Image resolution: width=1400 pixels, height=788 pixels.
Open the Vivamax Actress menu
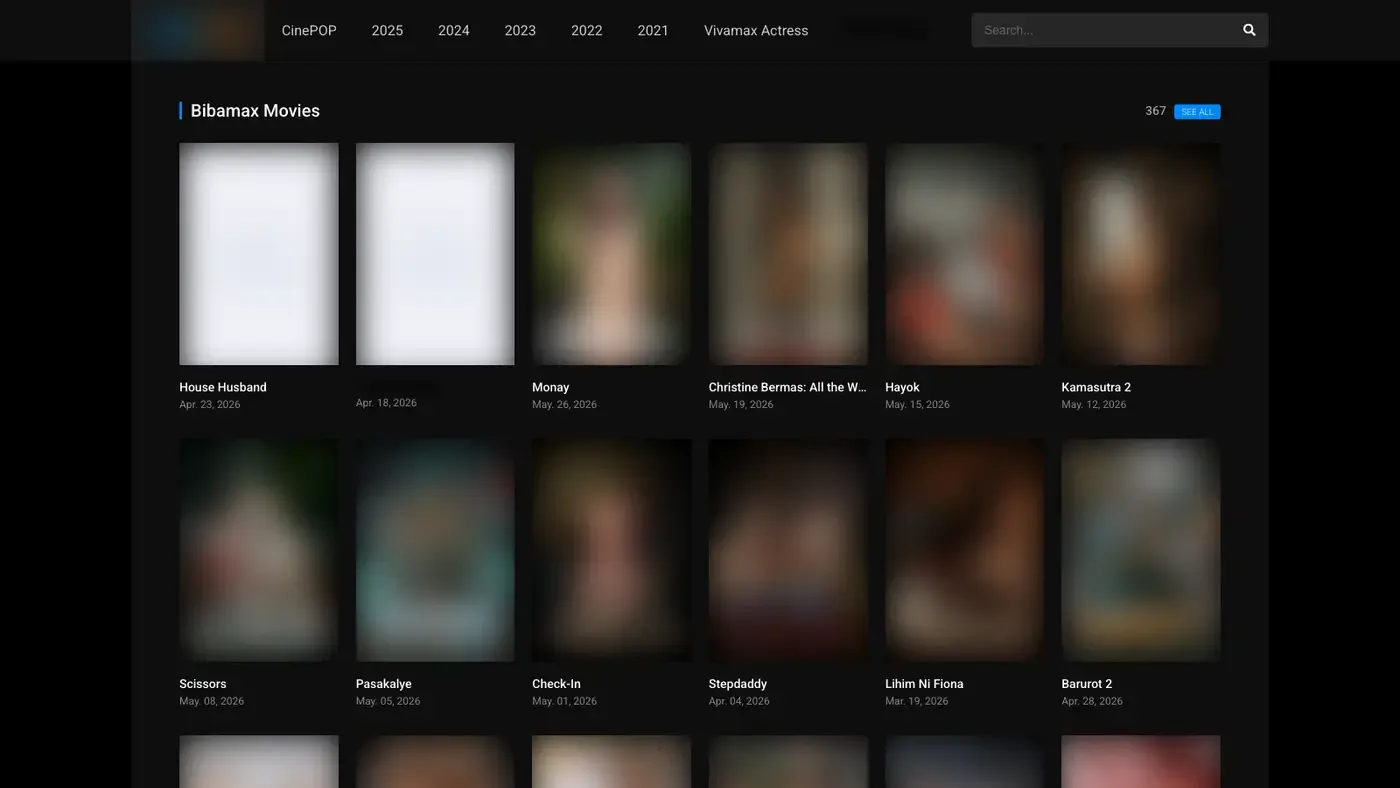tap(756, 30)
